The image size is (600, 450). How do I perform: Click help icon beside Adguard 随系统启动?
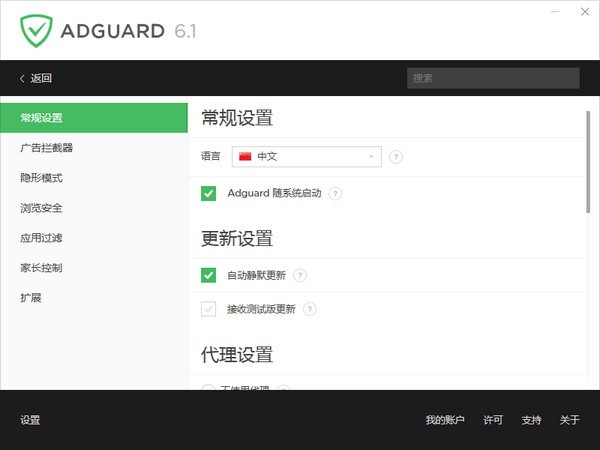tap(335, 193)
